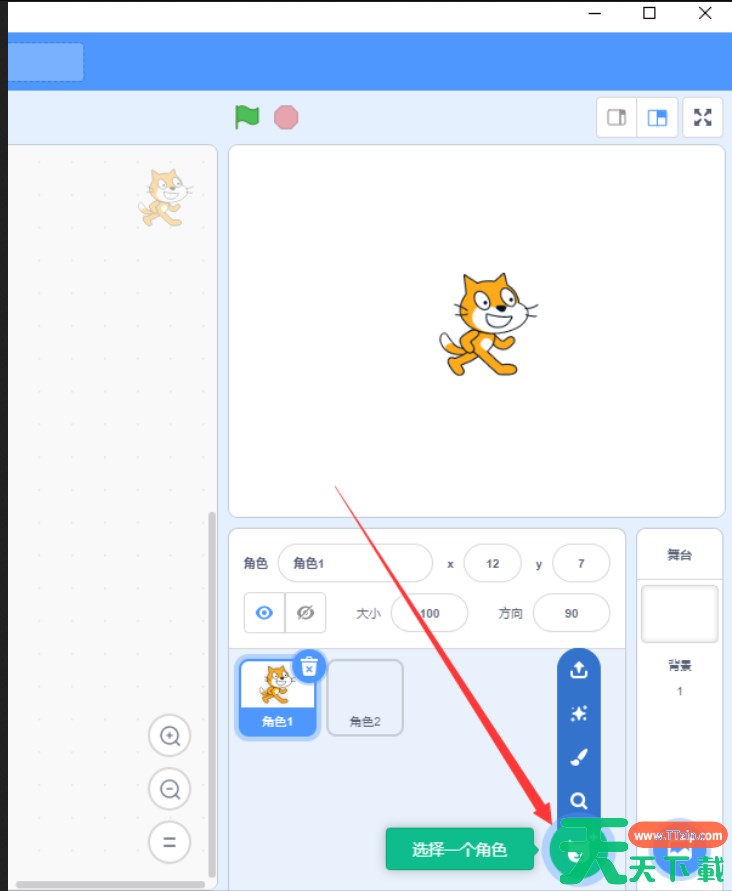Zoom in on the code workspace
Viewport: 732px width, 891px height.
tap(170, 737)
